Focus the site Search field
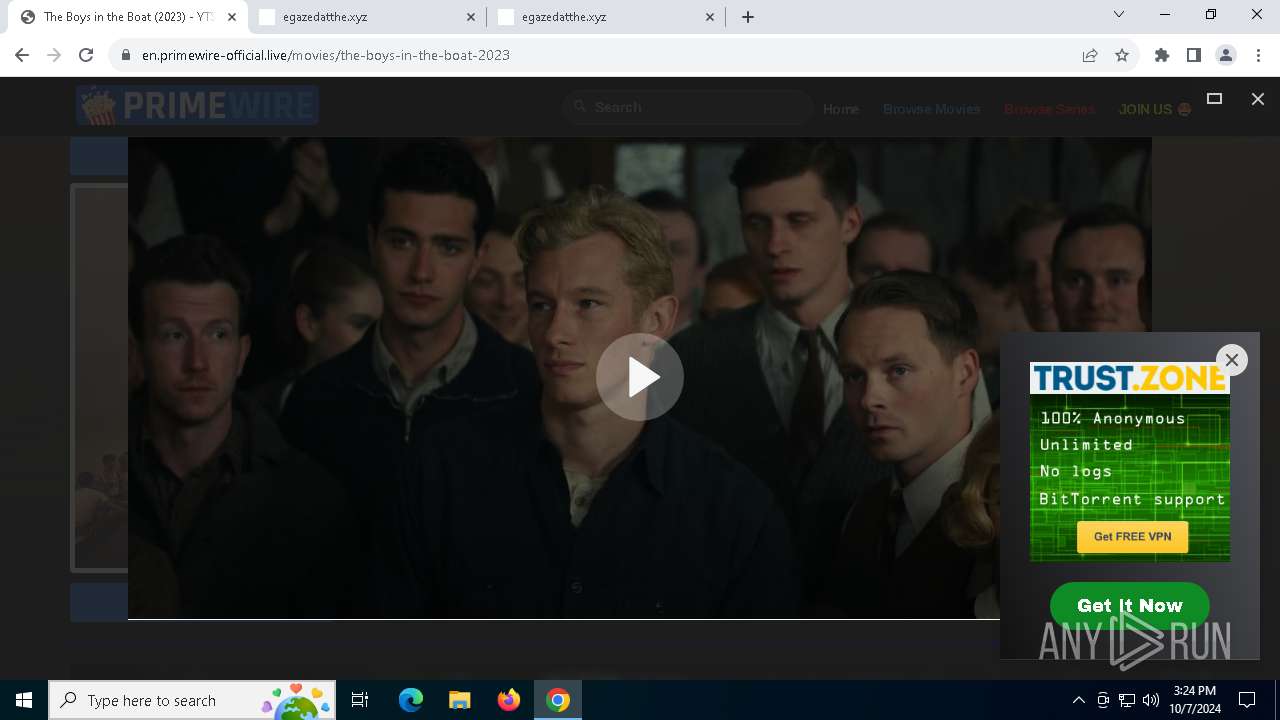This screenshot has height=720, width=1280. coord(688,107)
